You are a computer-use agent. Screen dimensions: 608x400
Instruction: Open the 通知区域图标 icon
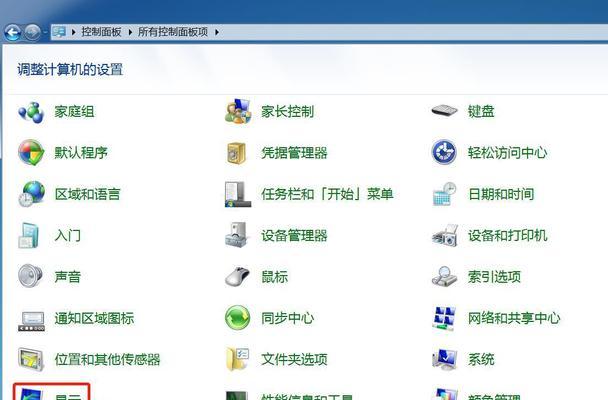coord(31,321)
